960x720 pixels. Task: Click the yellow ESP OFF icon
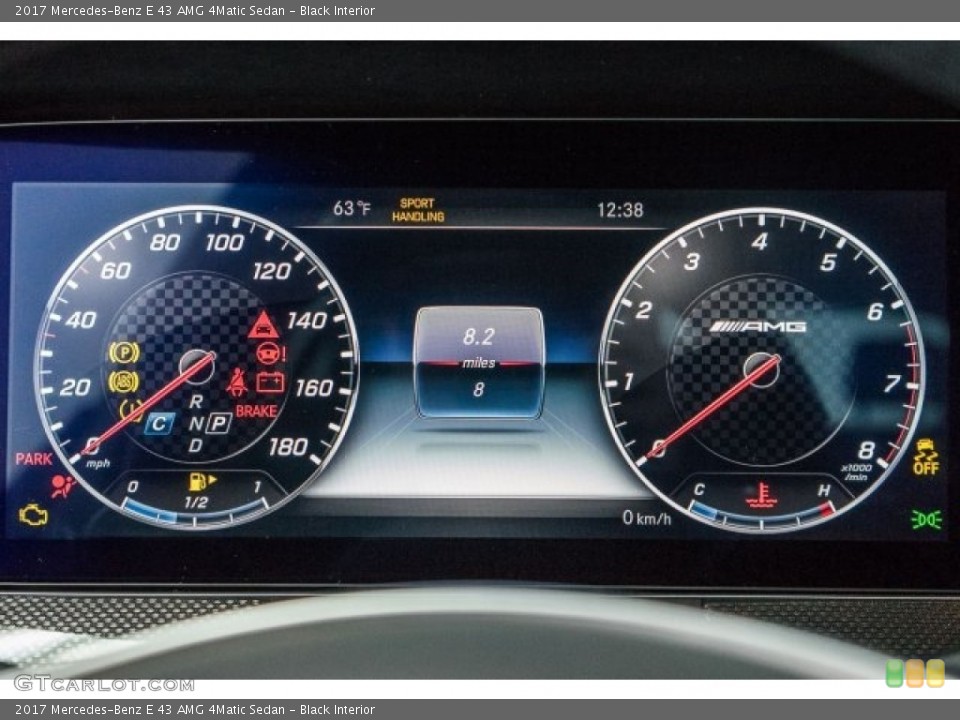(x=926, y=457)
